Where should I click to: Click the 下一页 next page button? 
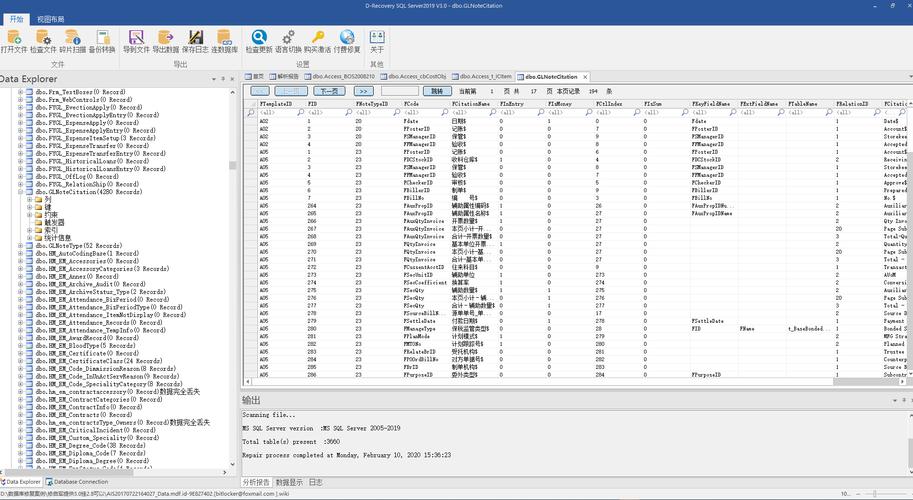329,91
